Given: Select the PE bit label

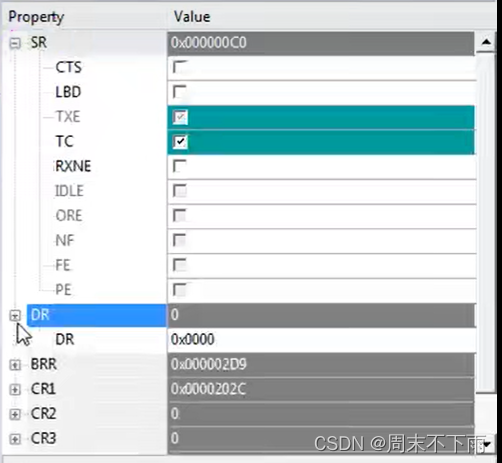Looking at the screenshot, I should pos(63,290).
